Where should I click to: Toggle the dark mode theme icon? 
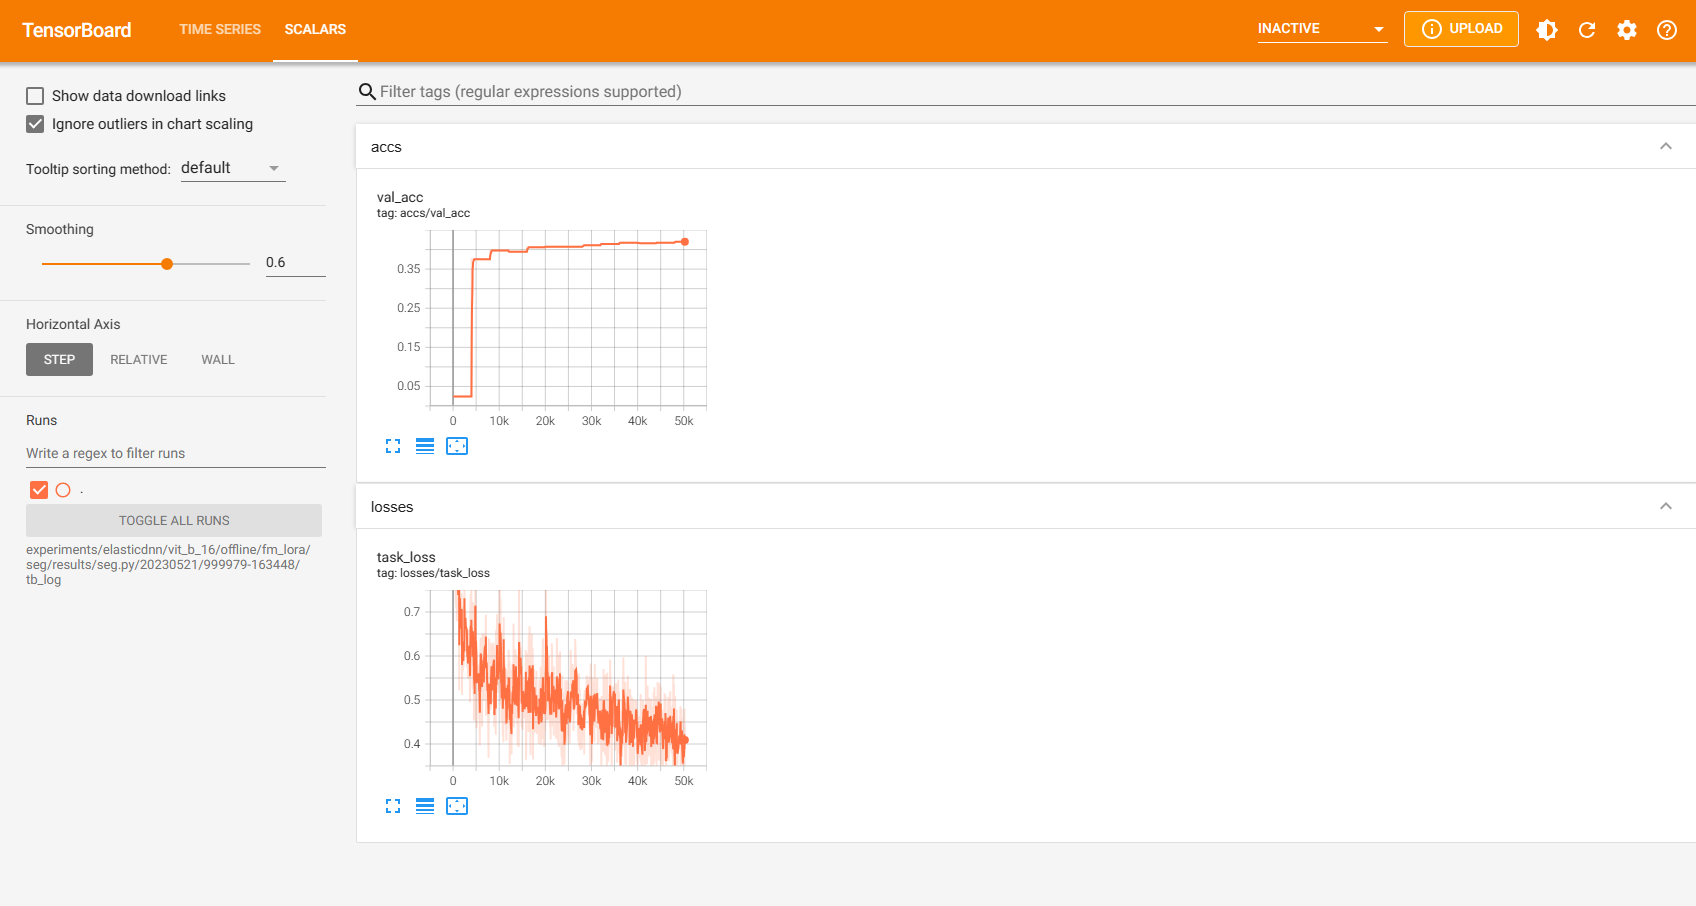coord(1546,30)
